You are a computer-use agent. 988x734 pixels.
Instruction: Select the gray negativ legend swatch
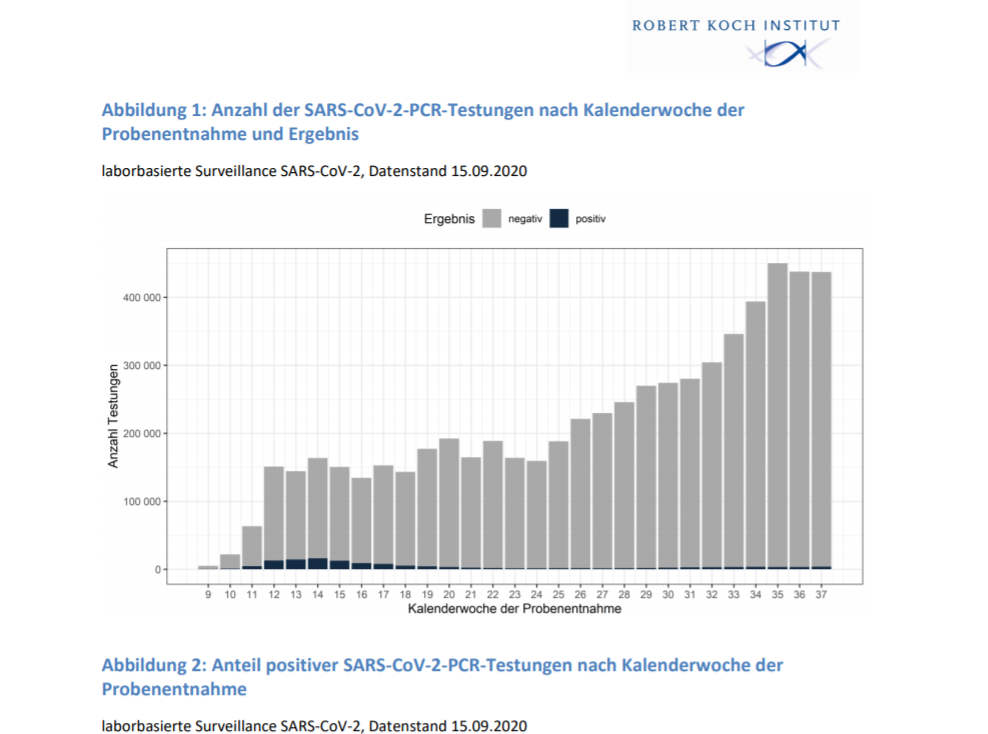[x=493, y=219]
